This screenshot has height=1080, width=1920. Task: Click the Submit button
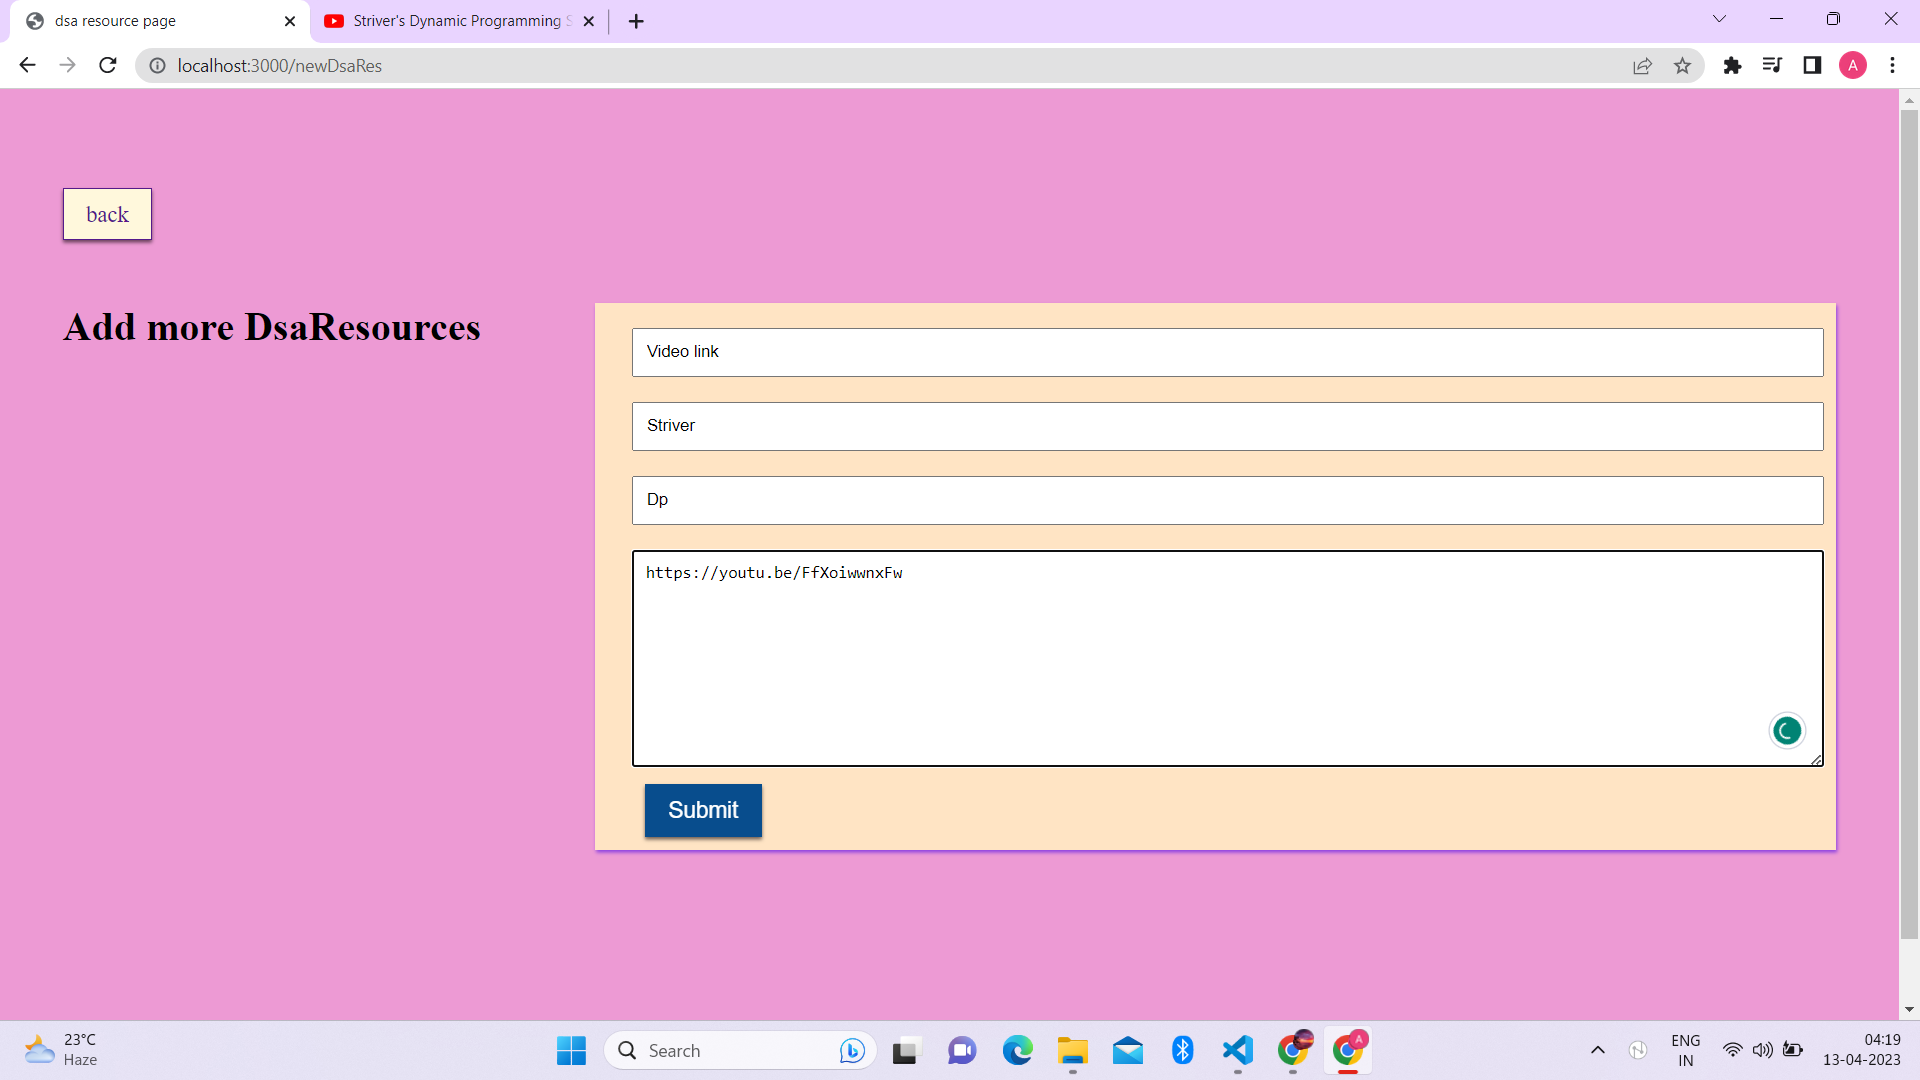click(703, 810)
